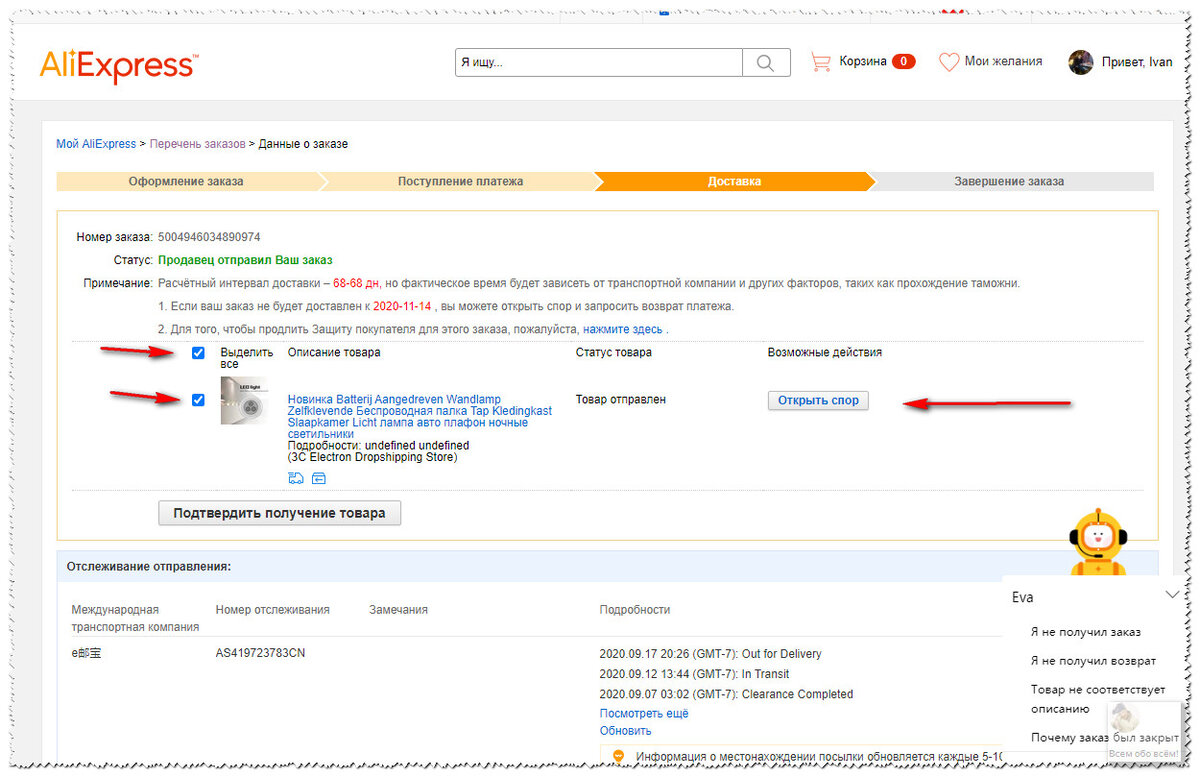This screenshot has width=1200, height=777.
Task: Click the return icon under product
Action: click(x=319, y=479)
